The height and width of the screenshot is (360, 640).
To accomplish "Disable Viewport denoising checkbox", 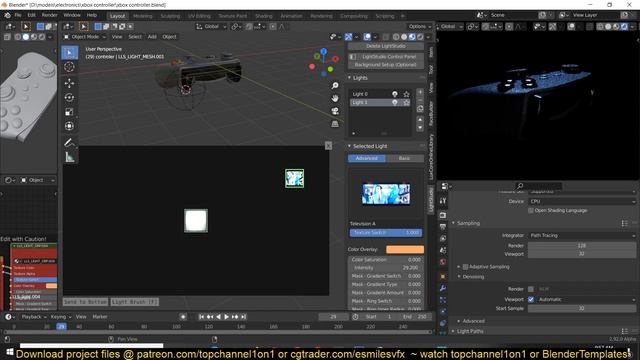I will click(531, 300).
